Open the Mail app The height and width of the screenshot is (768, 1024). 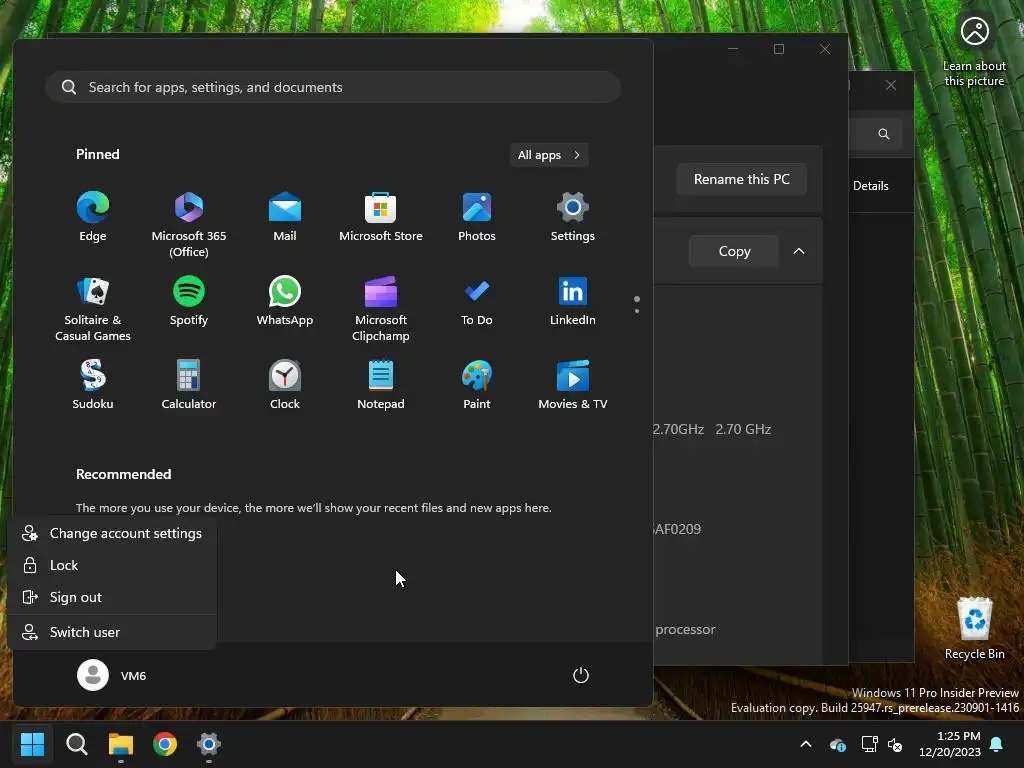pos(285,217)
